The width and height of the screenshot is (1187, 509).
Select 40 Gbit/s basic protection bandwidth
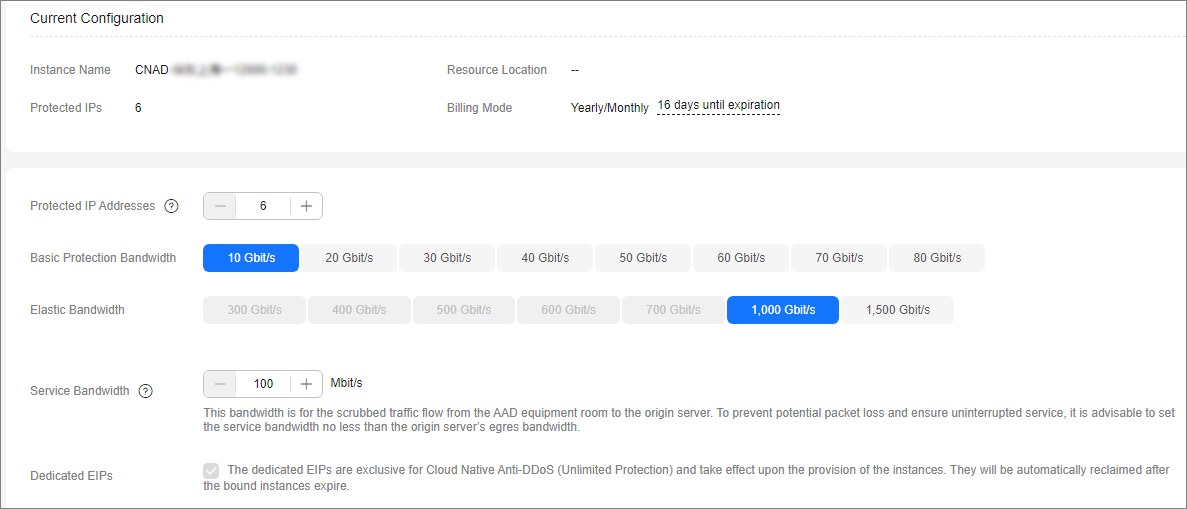[545, 258]
